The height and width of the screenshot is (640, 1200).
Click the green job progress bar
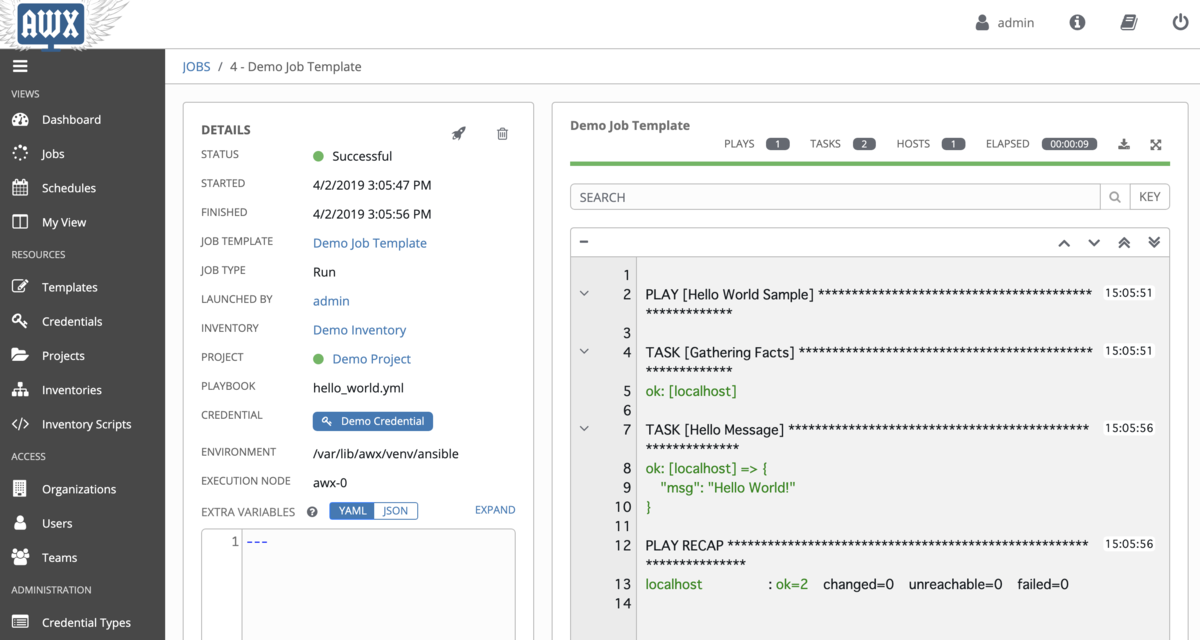(x=870, y=163)
